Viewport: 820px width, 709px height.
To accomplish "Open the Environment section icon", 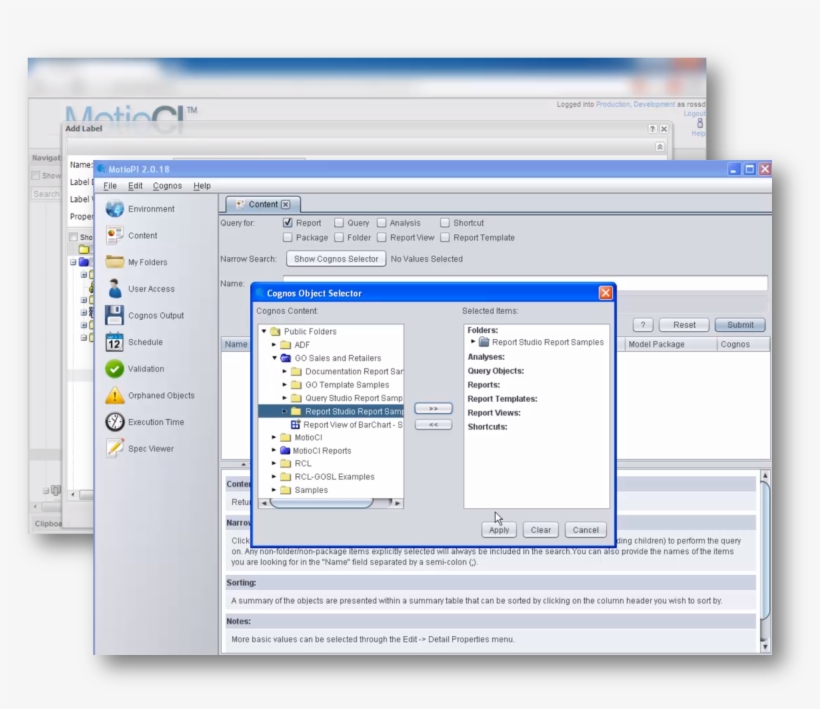I will pyautogui.click(x=115, y=209).
